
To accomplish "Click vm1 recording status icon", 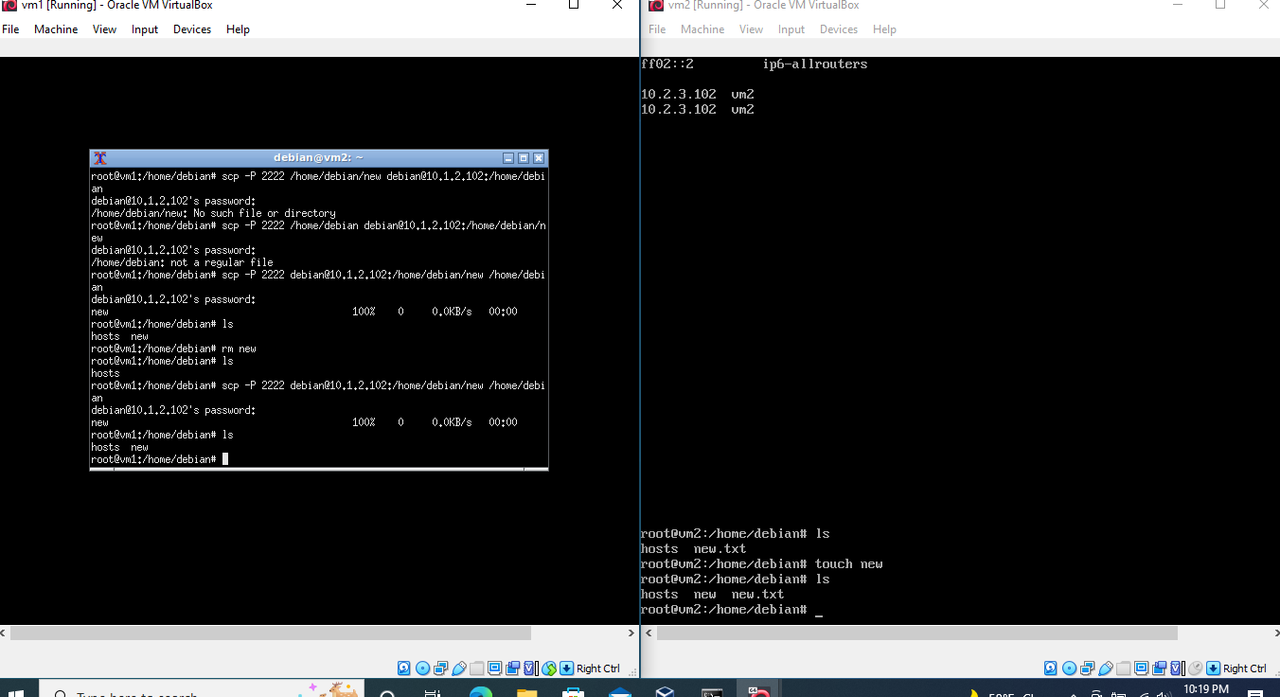I will pos(513,668).
